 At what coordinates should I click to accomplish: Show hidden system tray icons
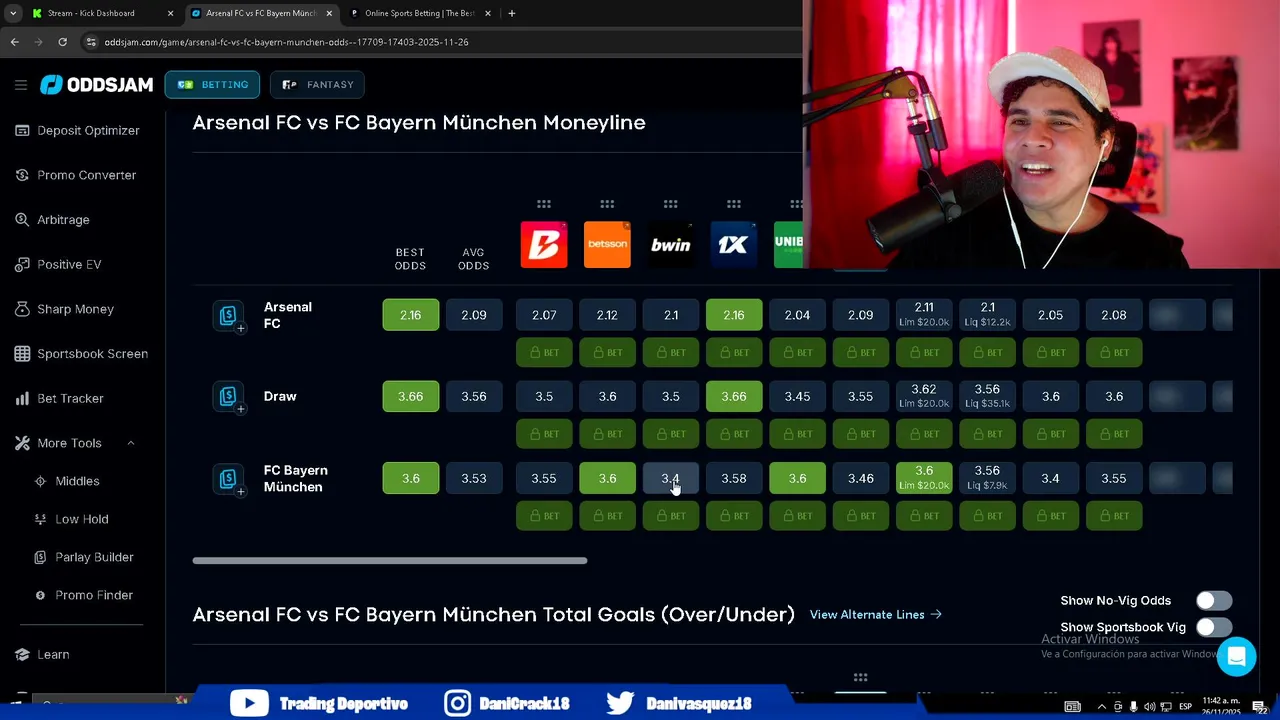tap(1102, 707)
